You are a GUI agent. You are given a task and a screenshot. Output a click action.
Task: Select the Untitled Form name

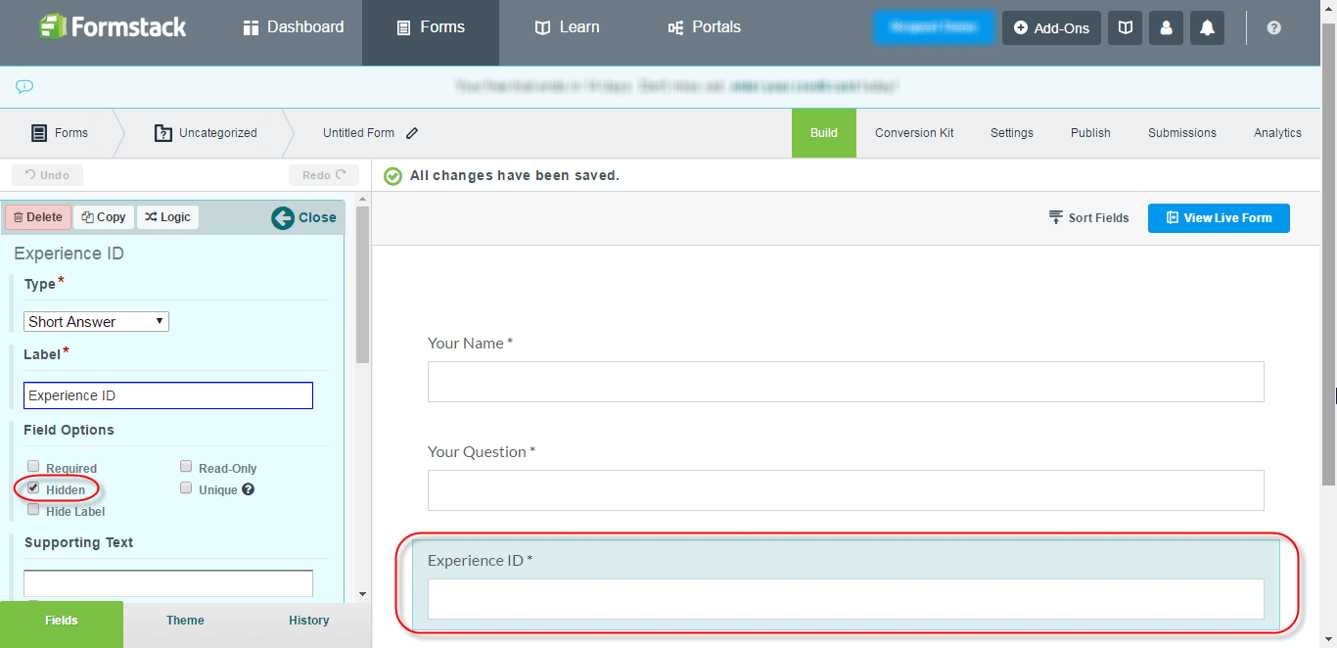point(358,133)
